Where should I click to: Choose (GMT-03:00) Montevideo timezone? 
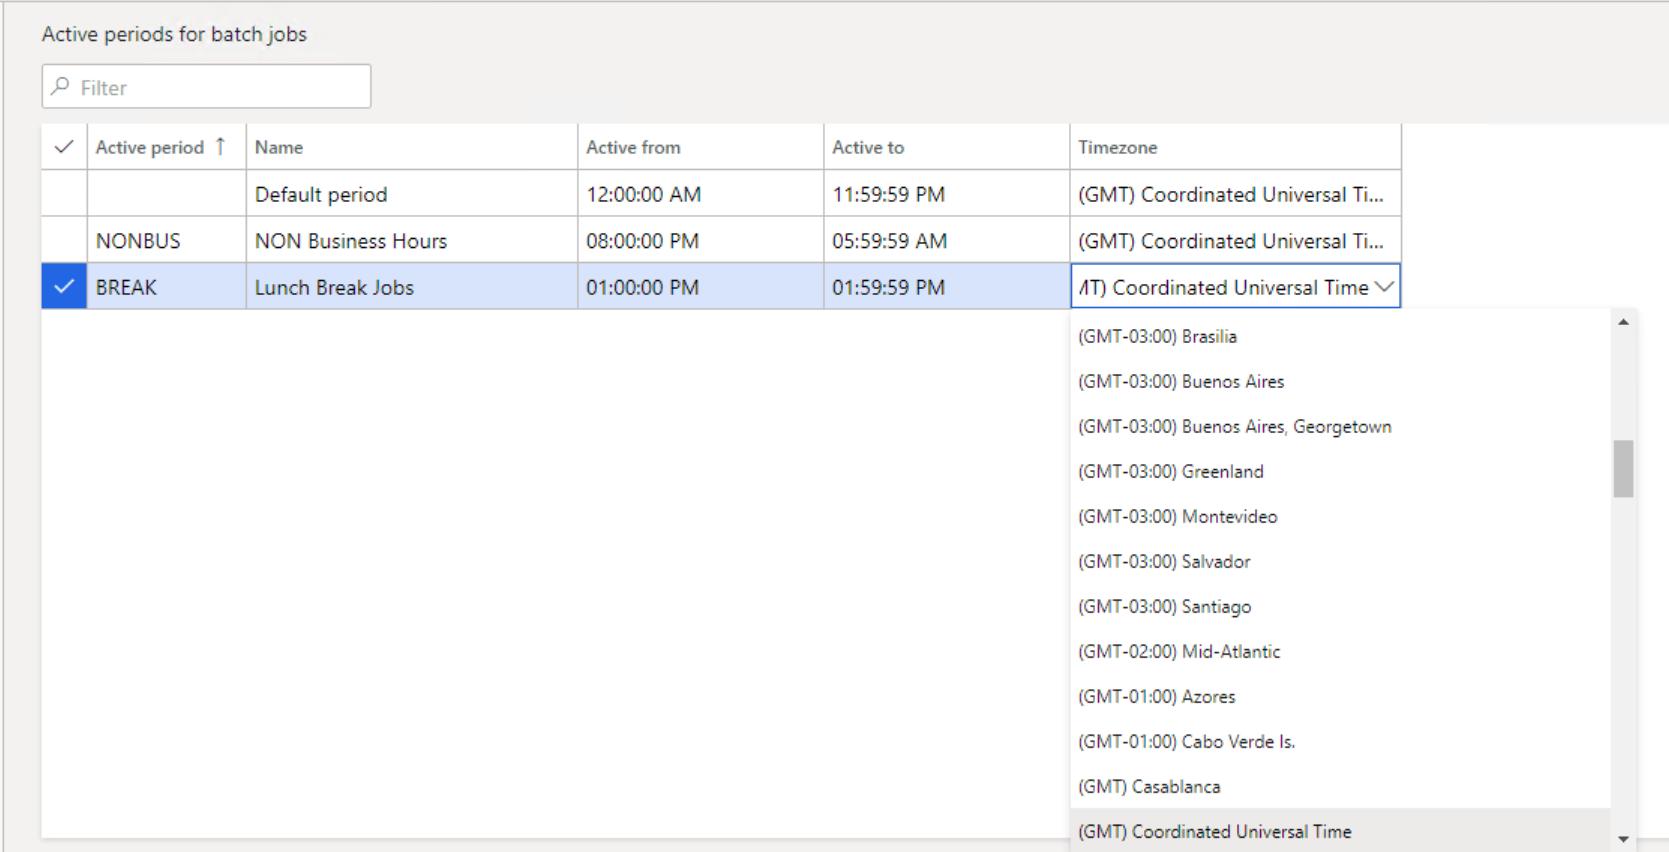click(x=1340, y=516)
